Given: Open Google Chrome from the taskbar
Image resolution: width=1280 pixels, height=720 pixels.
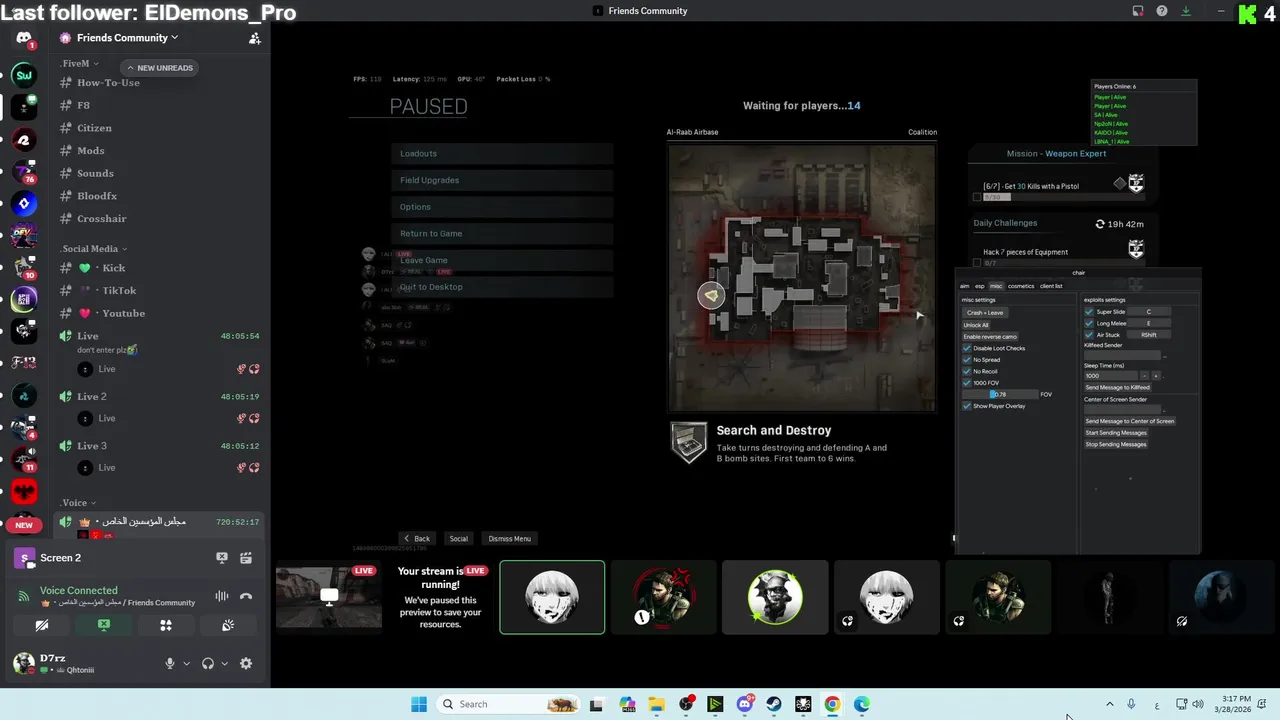Looking at the screenshot, I should 832,704.
